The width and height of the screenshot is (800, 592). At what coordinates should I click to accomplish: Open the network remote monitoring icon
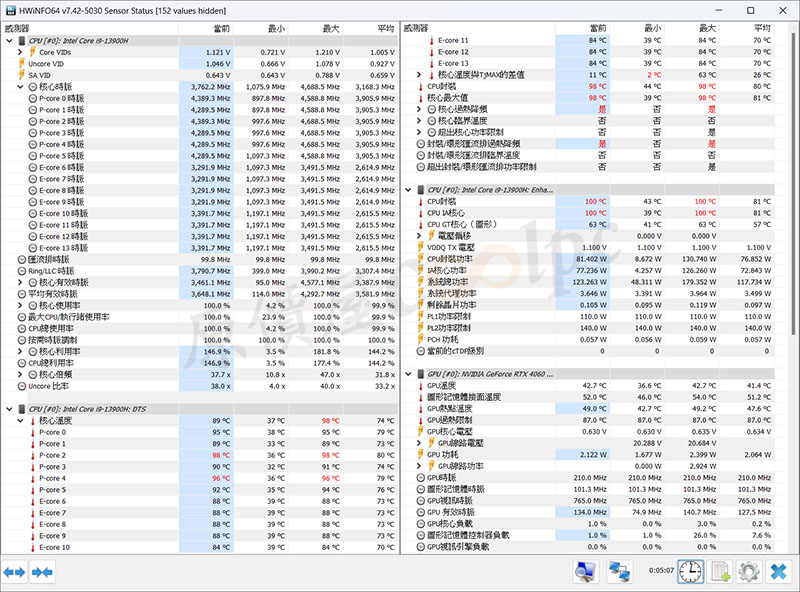[x=620, y=572]
